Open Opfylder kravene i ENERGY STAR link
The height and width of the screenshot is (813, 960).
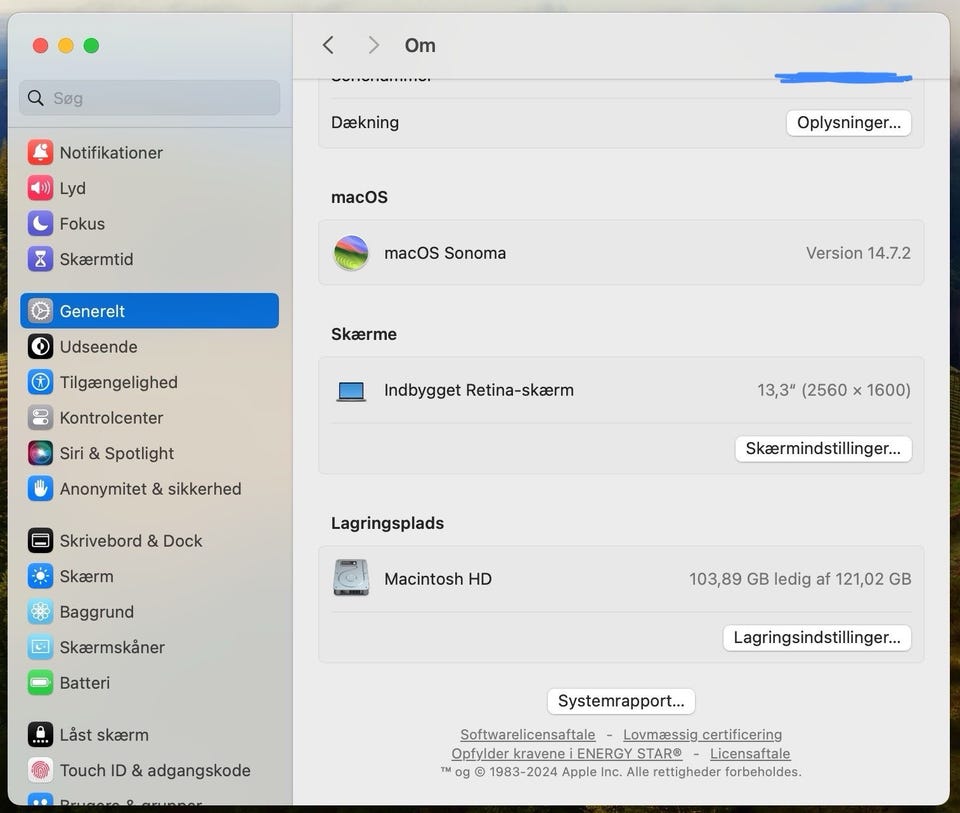tap(567, 754)
